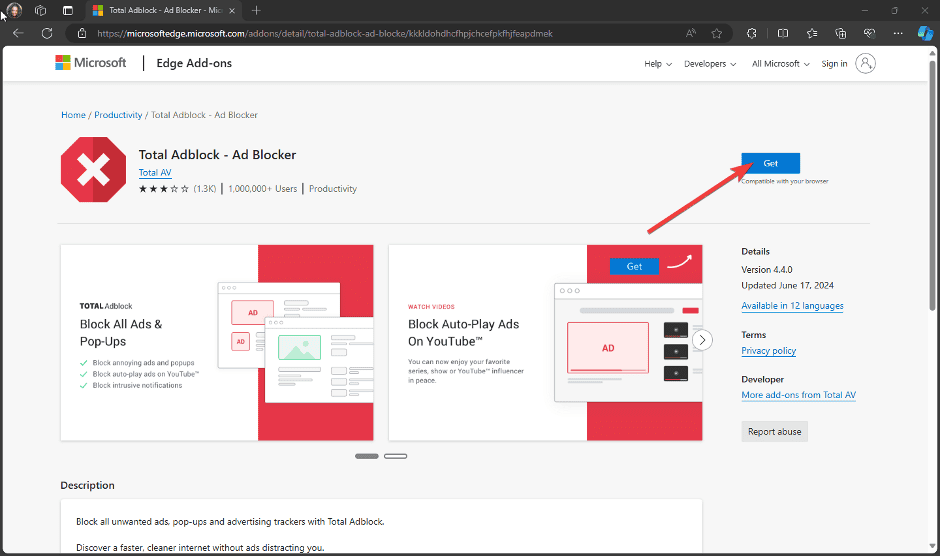The height and width of the screenshot is (556, 940).
Task: Add this page to favorites star
Action: point(716,34)
